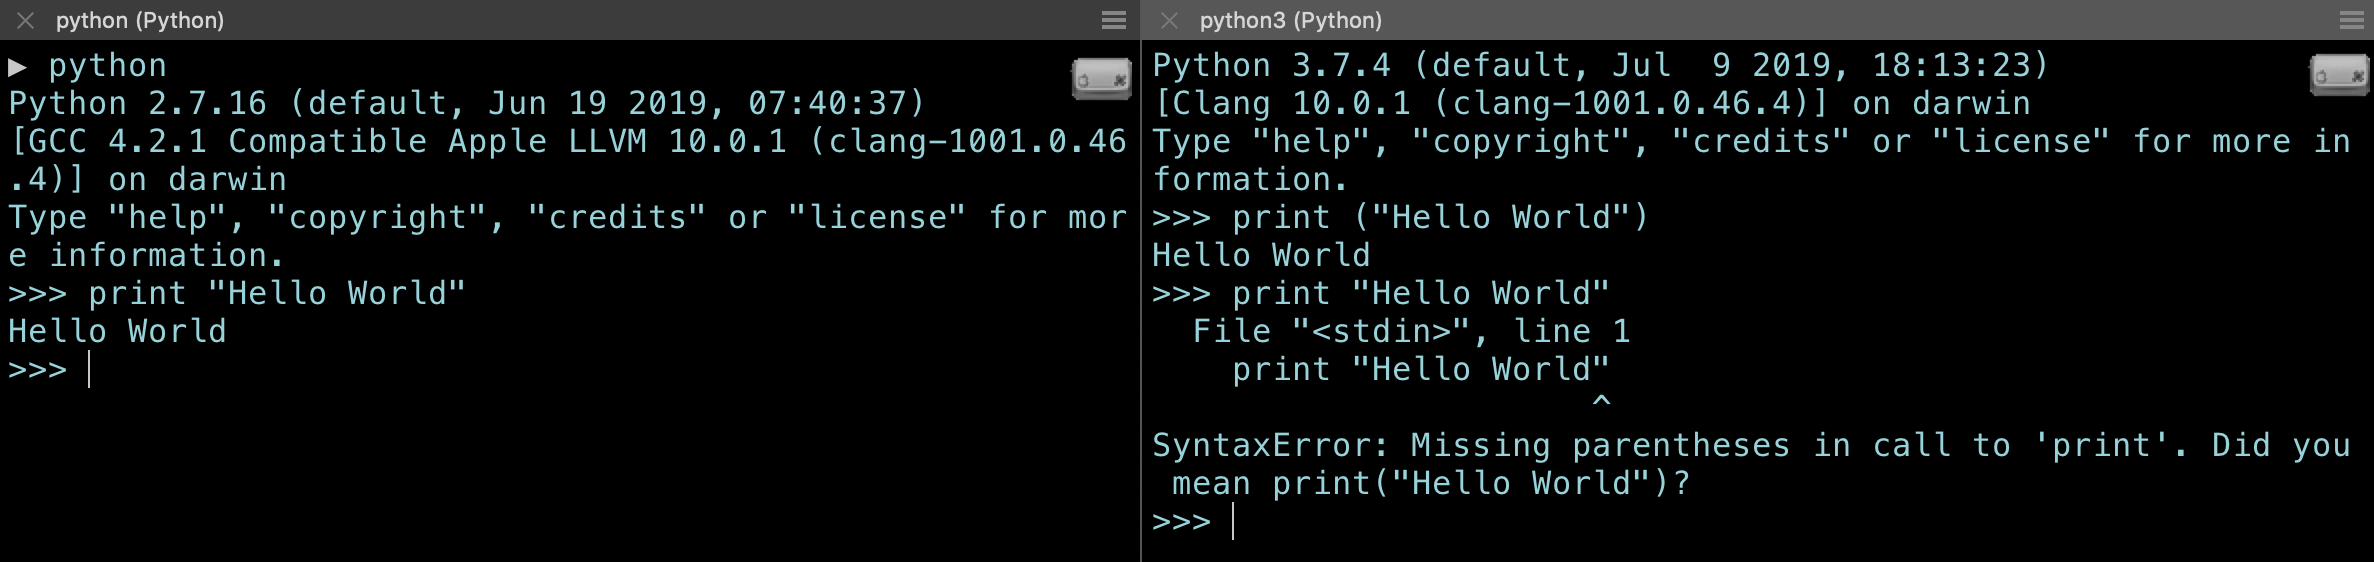This screenshot has height=562, width=2374.
Task: Close the python3 pane on the right
Action: point(1169,20)
